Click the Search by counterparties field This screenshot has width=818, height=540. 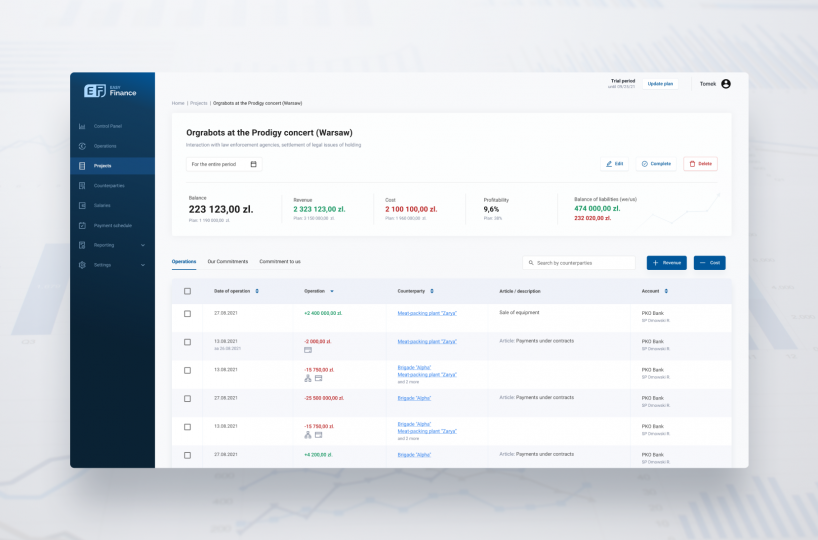tap(580, 262)
